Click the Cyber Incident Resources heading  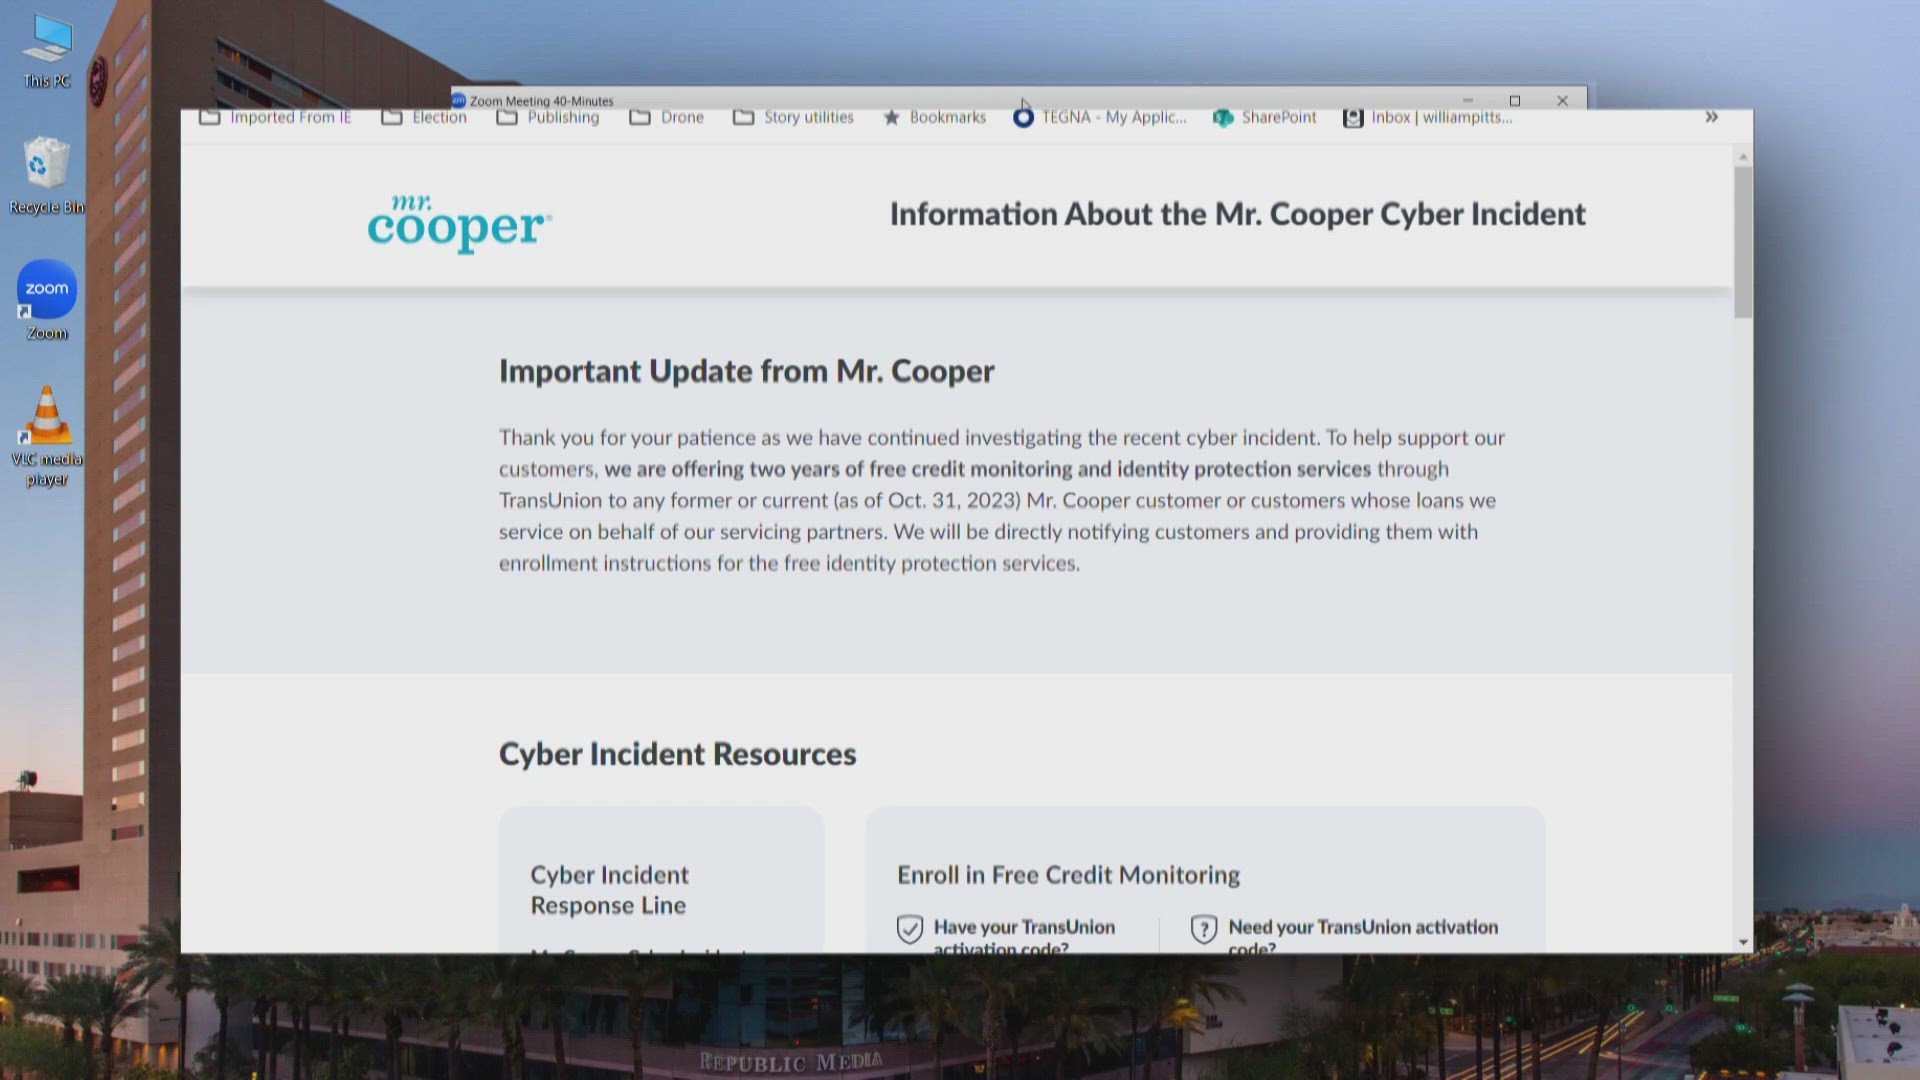[x=677, y=754]
